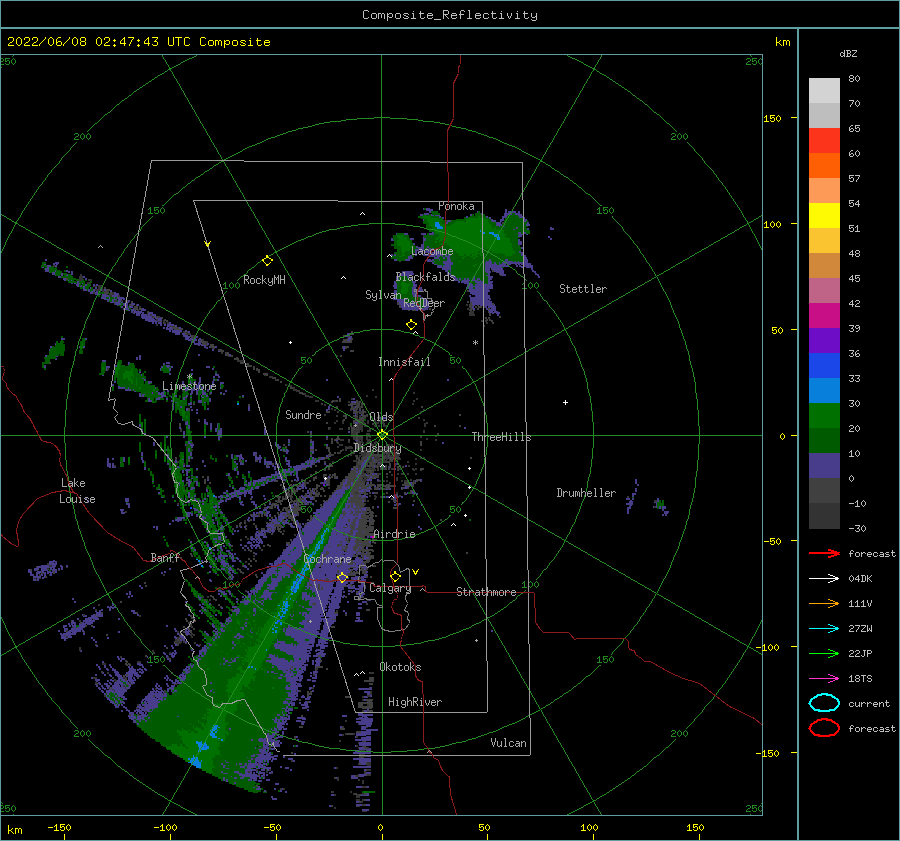Click the RockyMH label
The height and width of the screenshot is (841, 900).
click(264, 280)
